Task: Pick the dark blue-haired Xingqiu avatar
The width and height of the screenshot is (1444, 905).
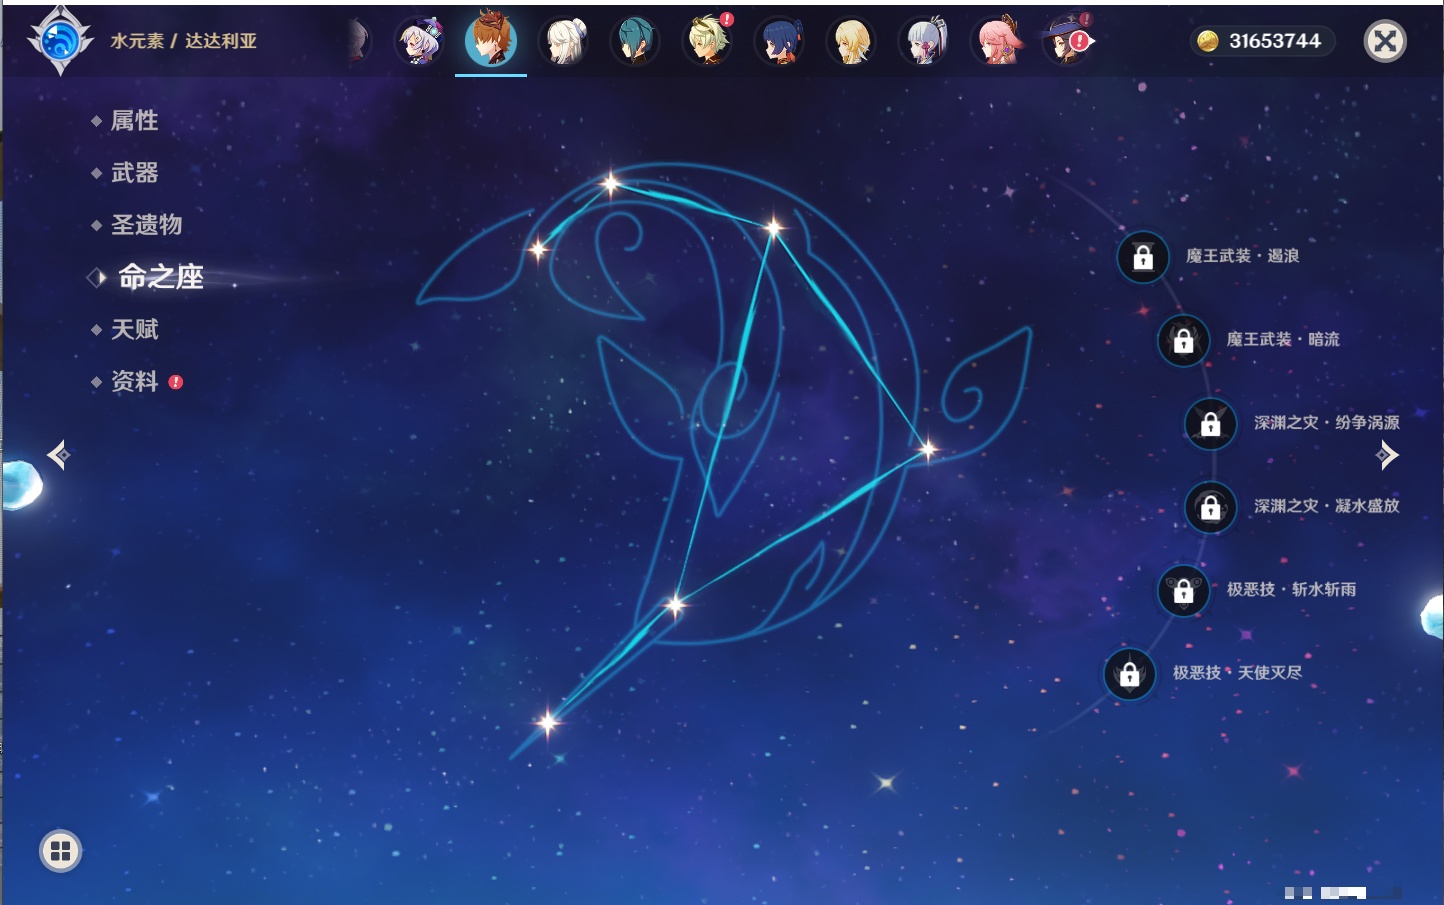Action: tap(779, 42)
